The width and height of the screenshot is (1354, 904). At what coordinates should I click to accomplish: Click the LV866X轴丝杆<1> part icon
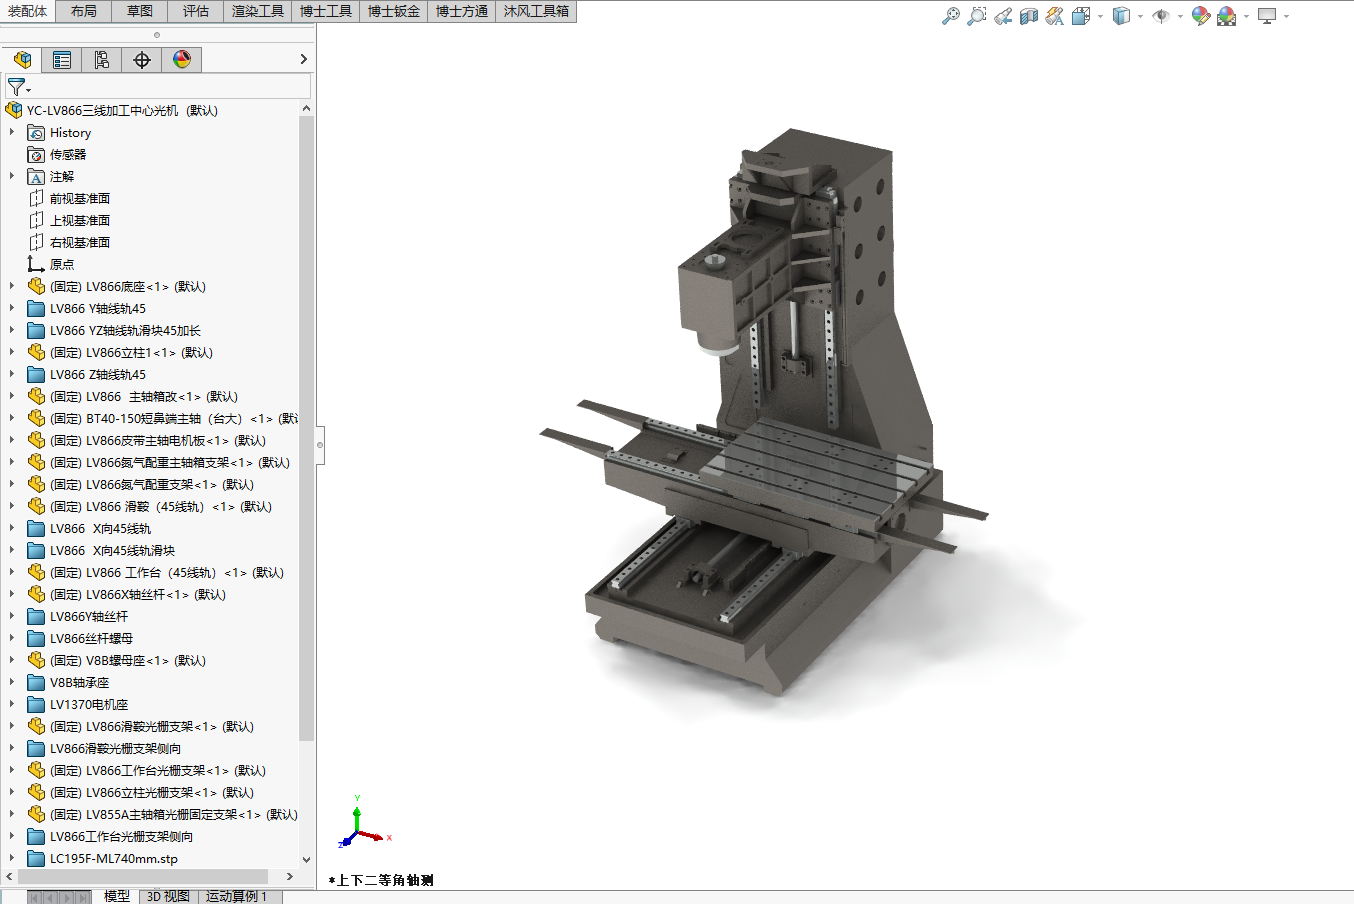point(36,595)
